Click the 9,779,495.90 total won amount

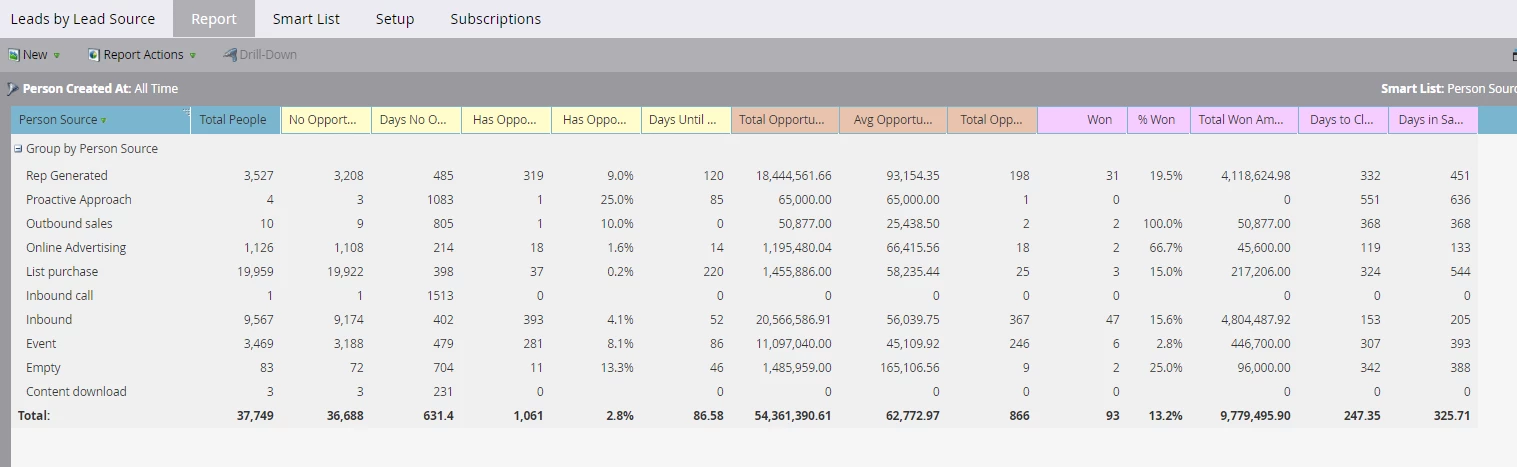coord(1255,416)
